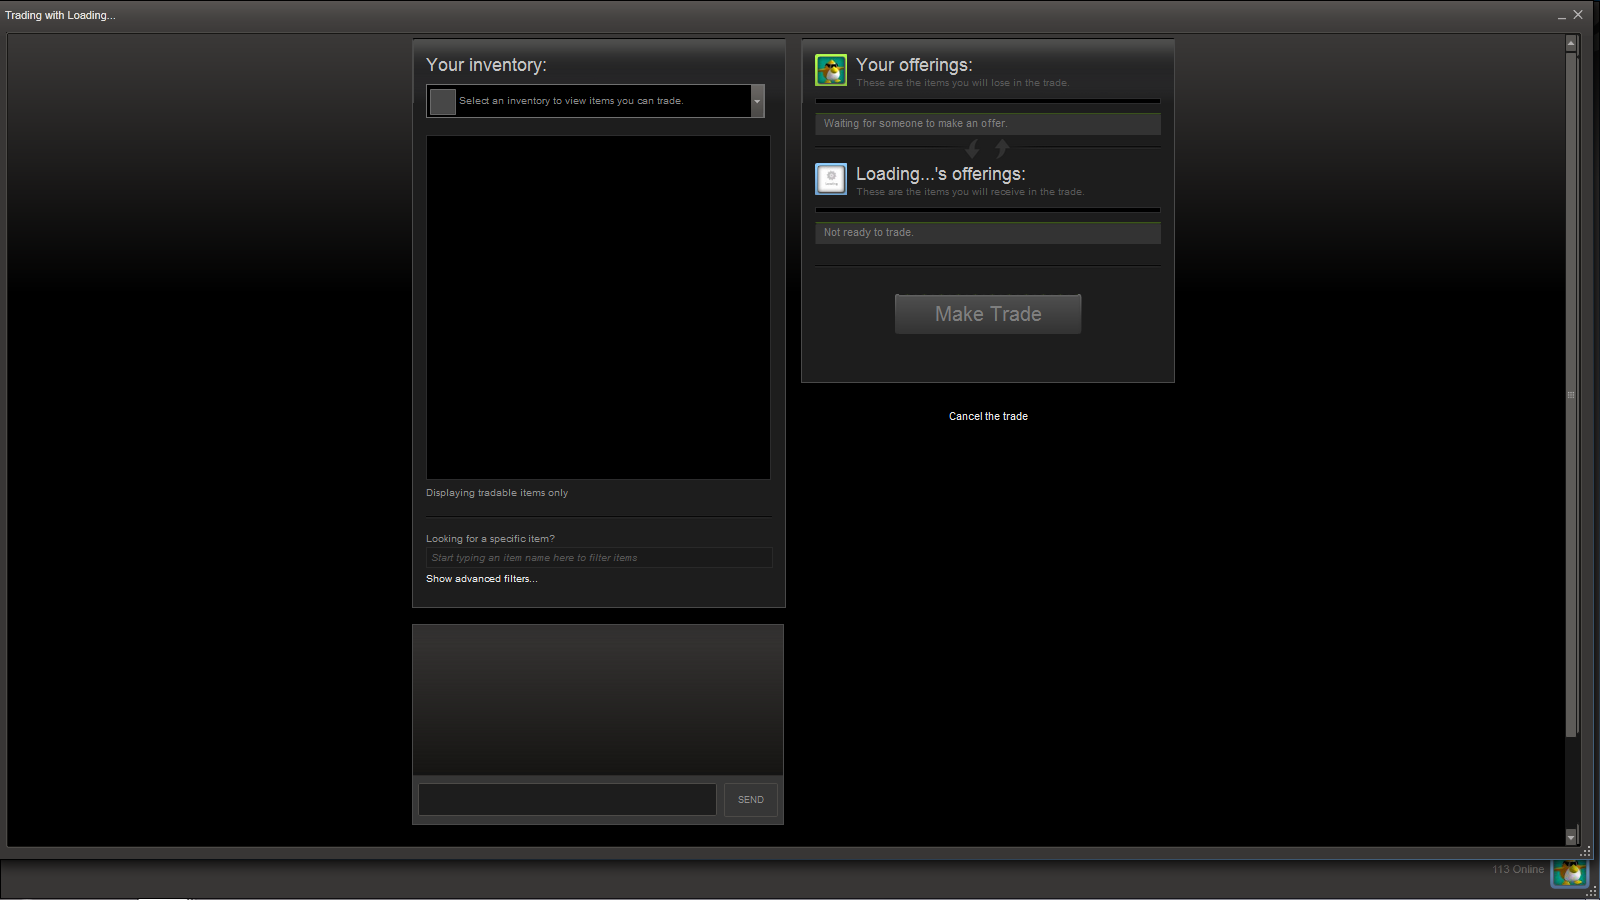Click your avatar beside Your offerings
1600x900 pixels.
[x=831, y=70]
